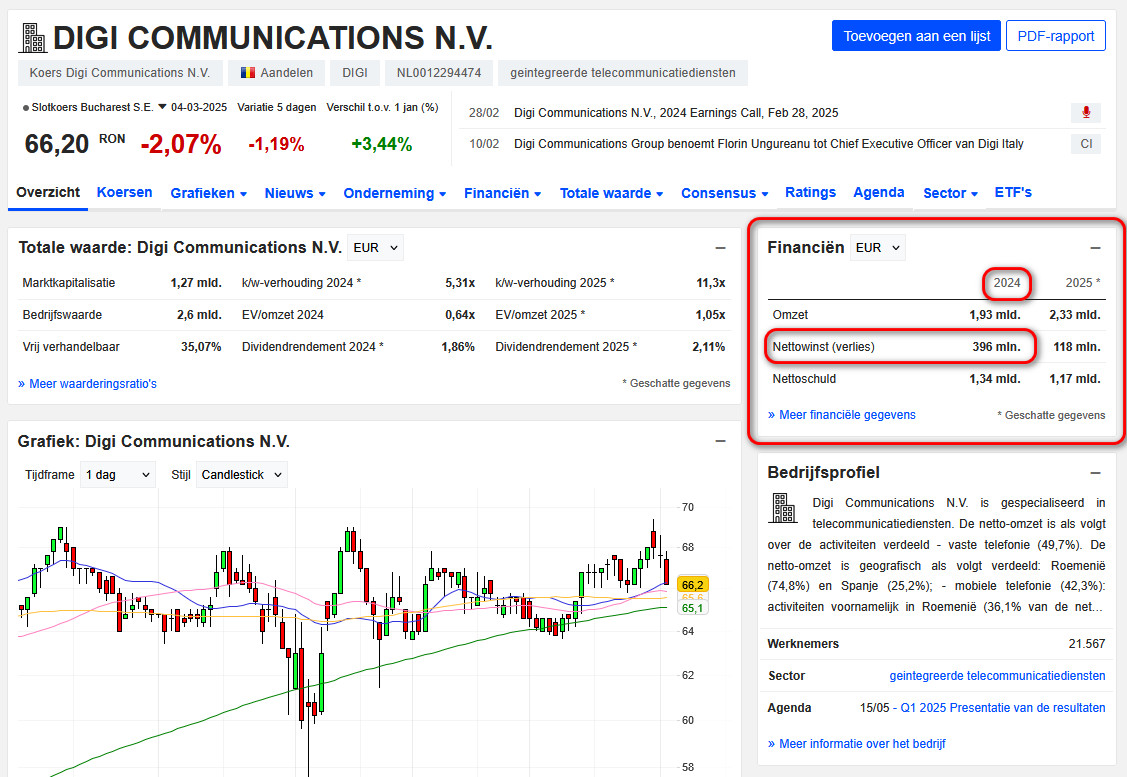Click the 1,17 mld. Nettoschuld 2025 value

(x=1075, y=379)
